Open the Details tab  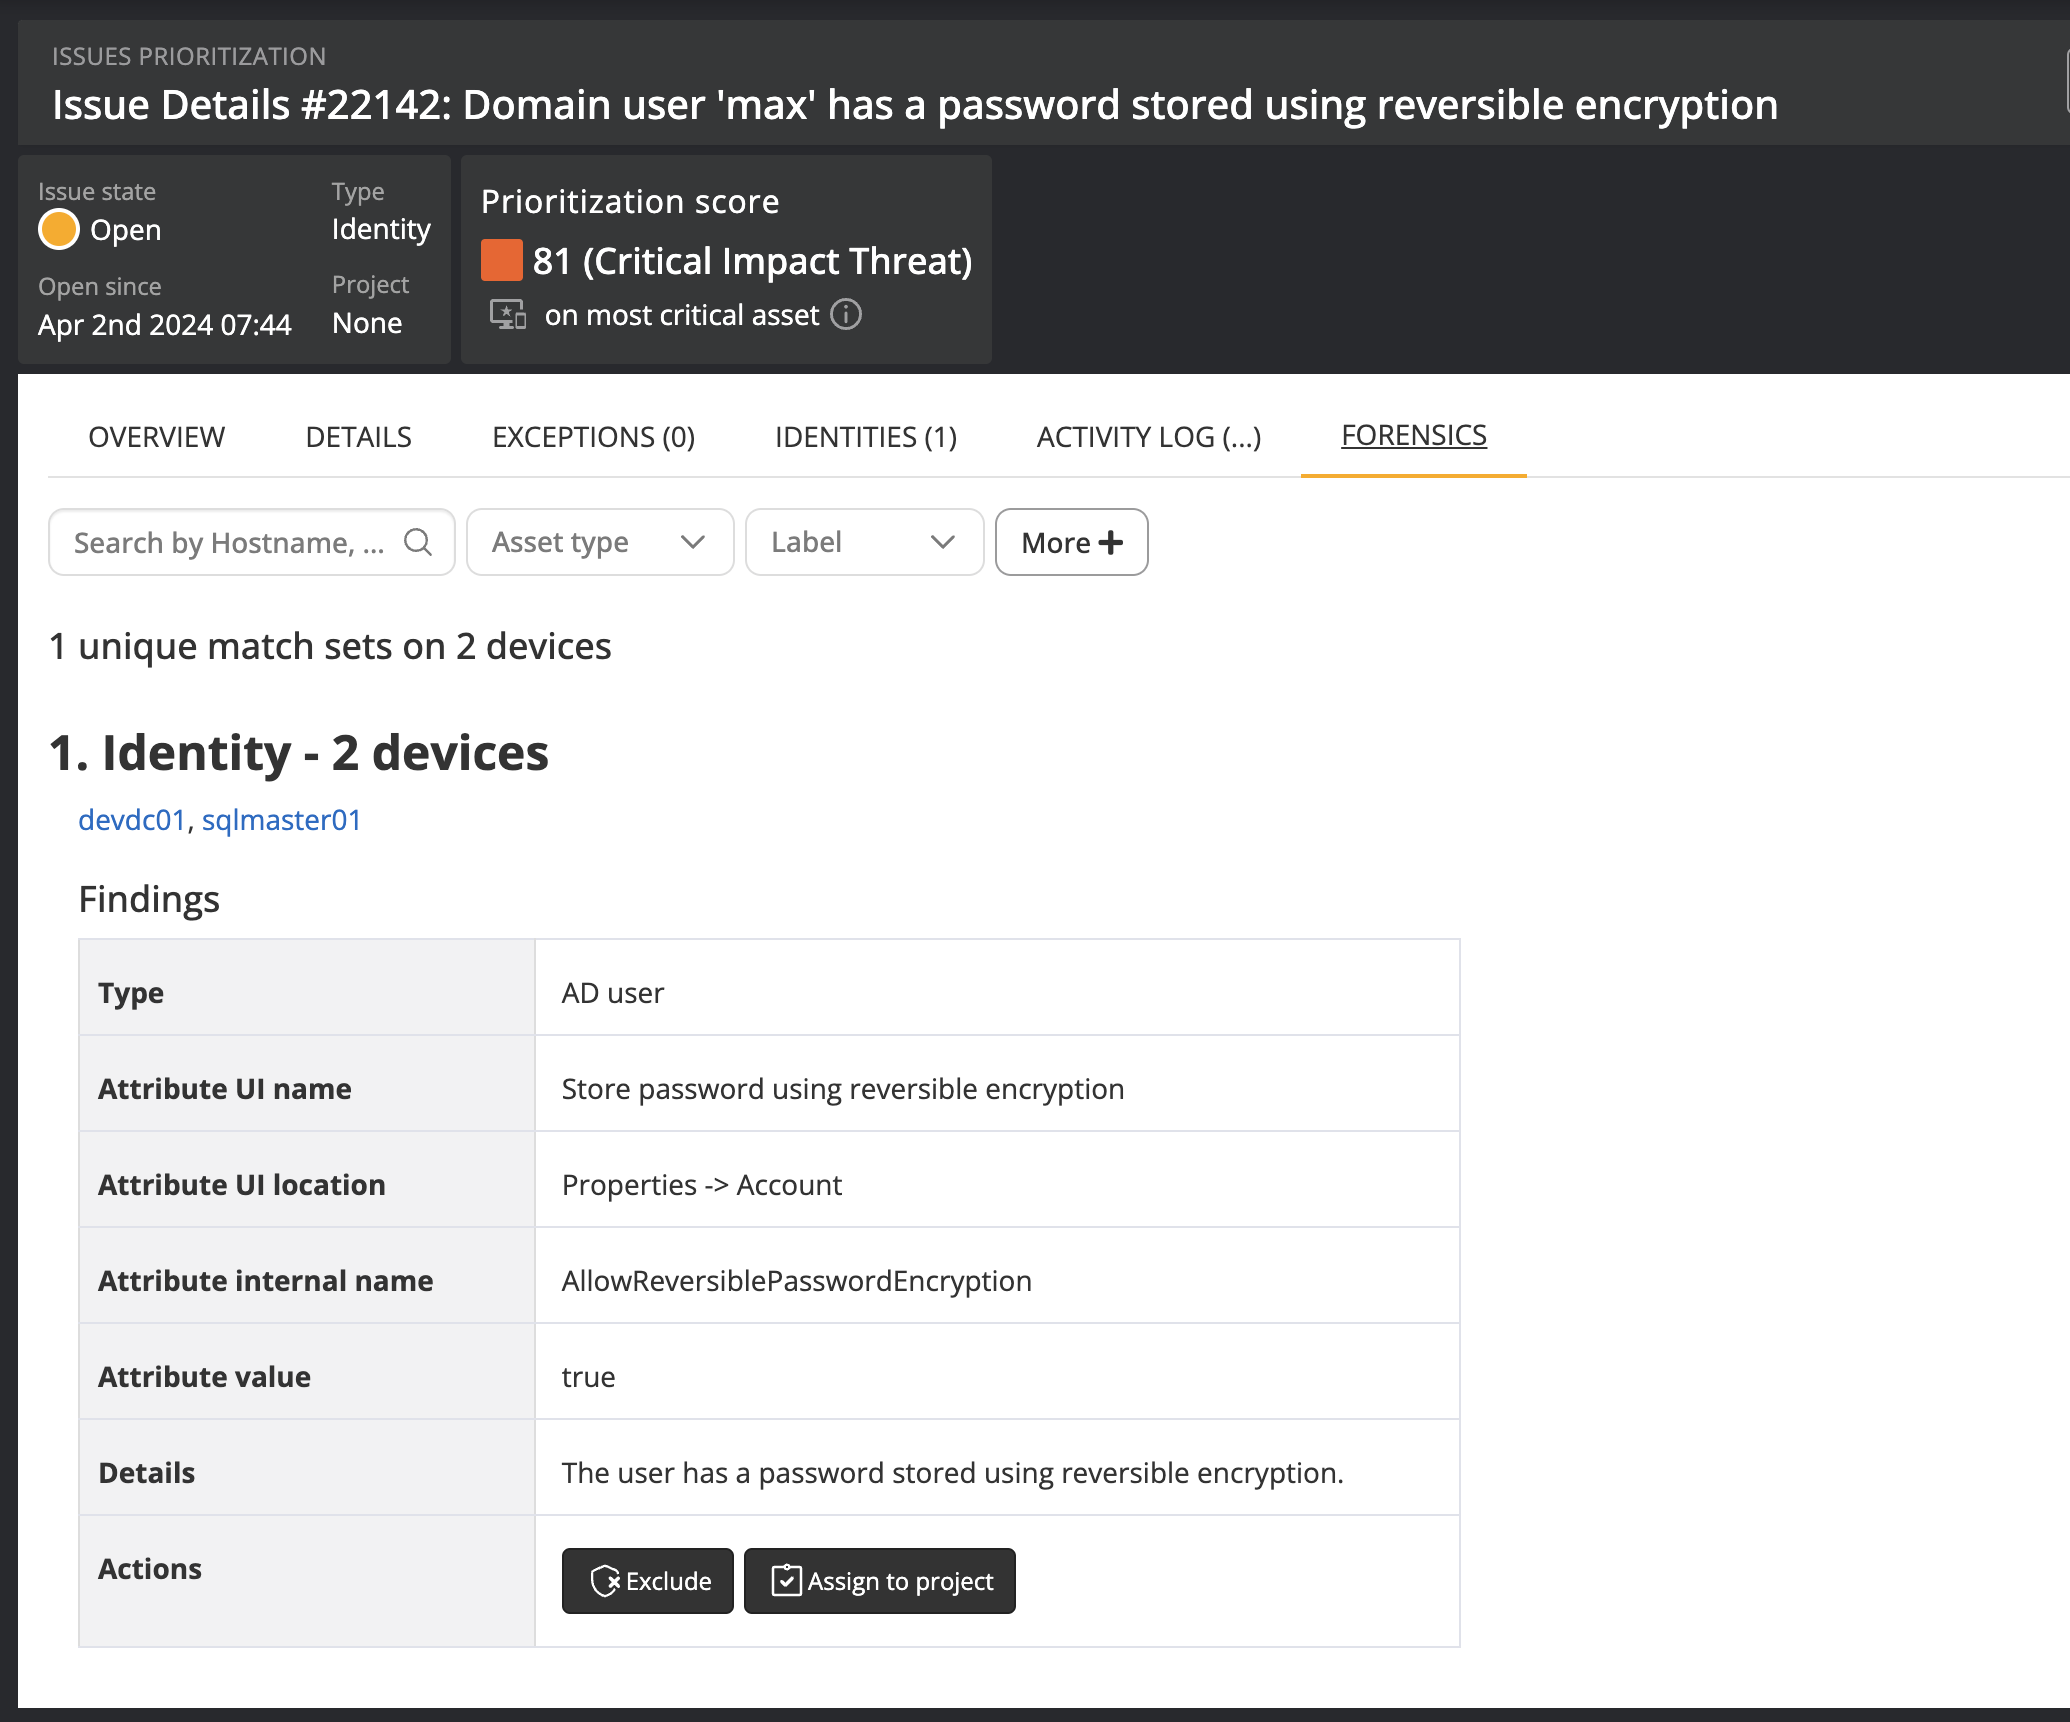click(358, 437)
